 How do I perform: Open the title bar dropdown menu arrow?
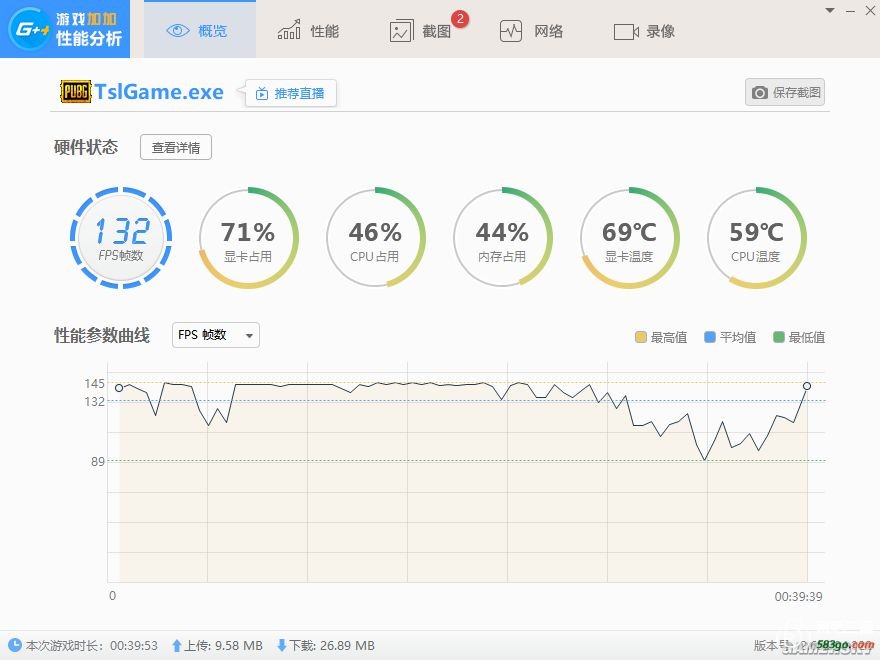(x=829, y=10)
